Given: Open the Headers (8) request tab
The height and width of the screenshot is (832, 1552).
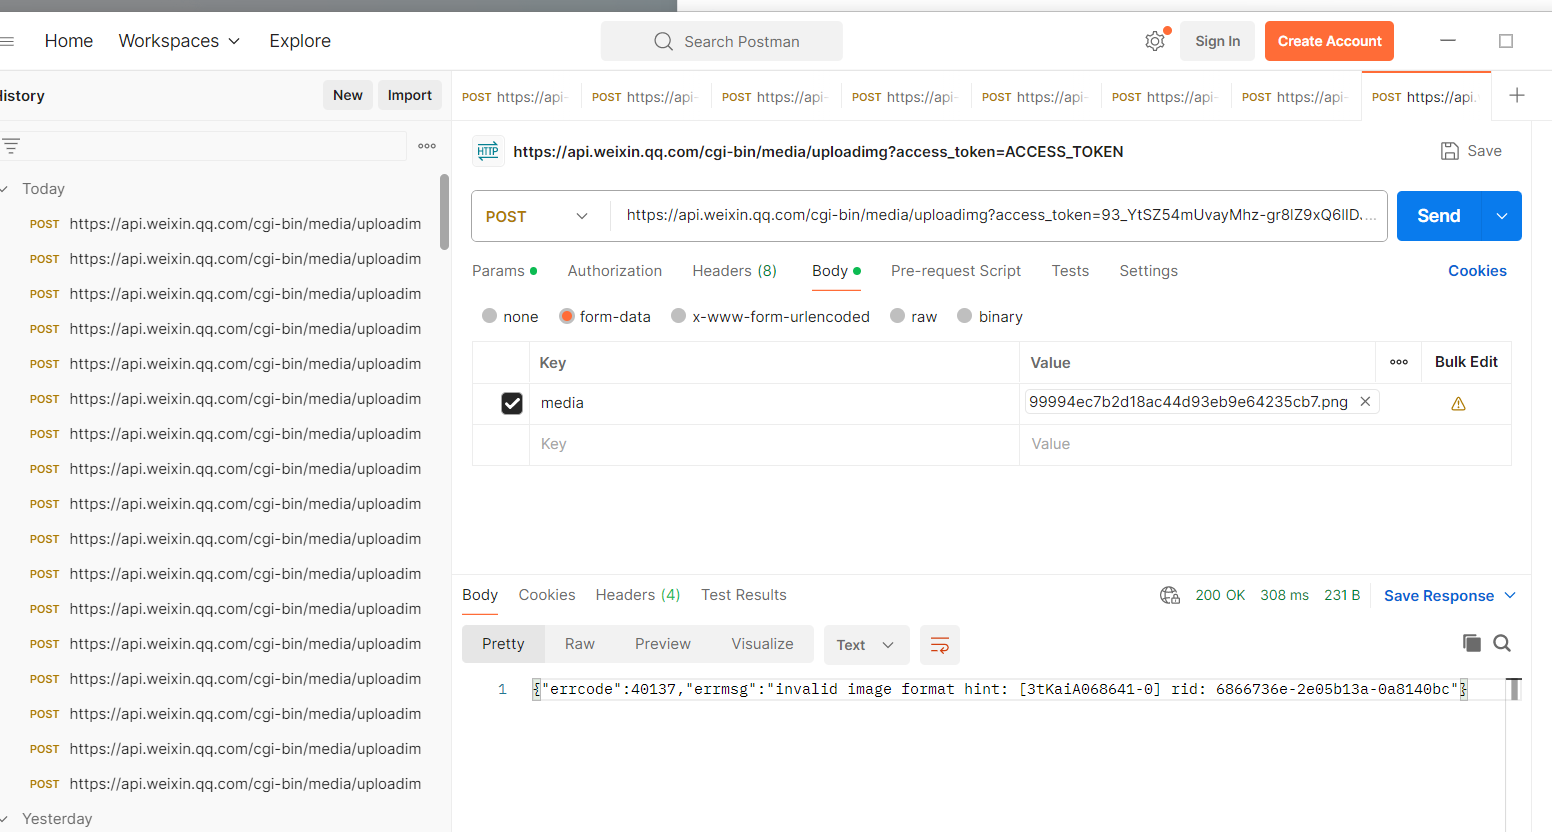Looking at the screenshot, I should point(735,271).
